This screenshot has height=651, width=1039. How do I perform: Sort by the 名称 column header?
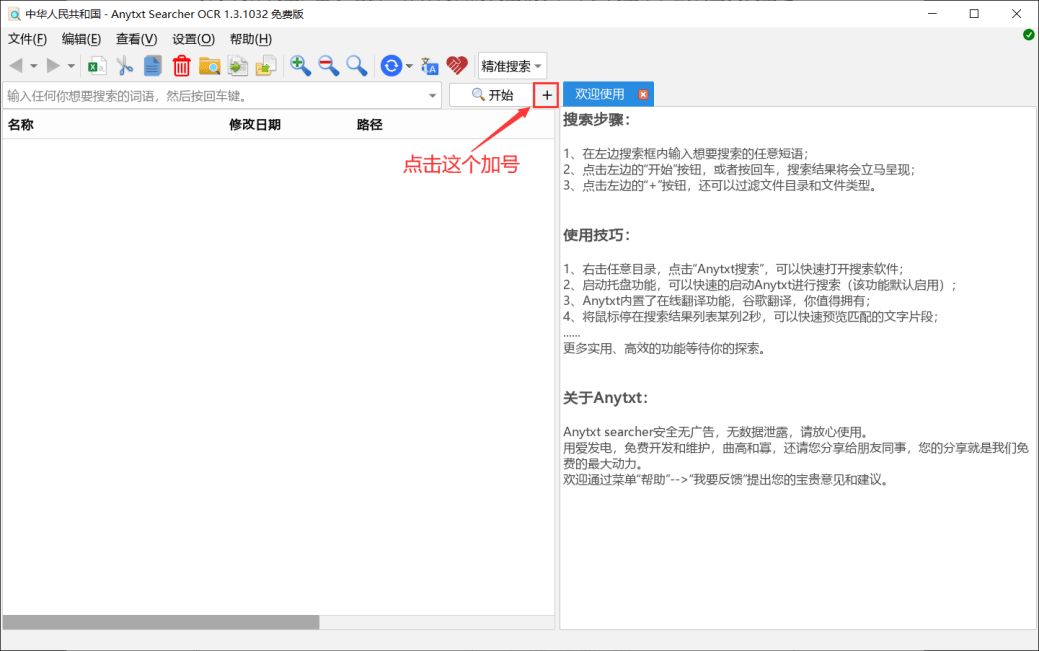21,125
